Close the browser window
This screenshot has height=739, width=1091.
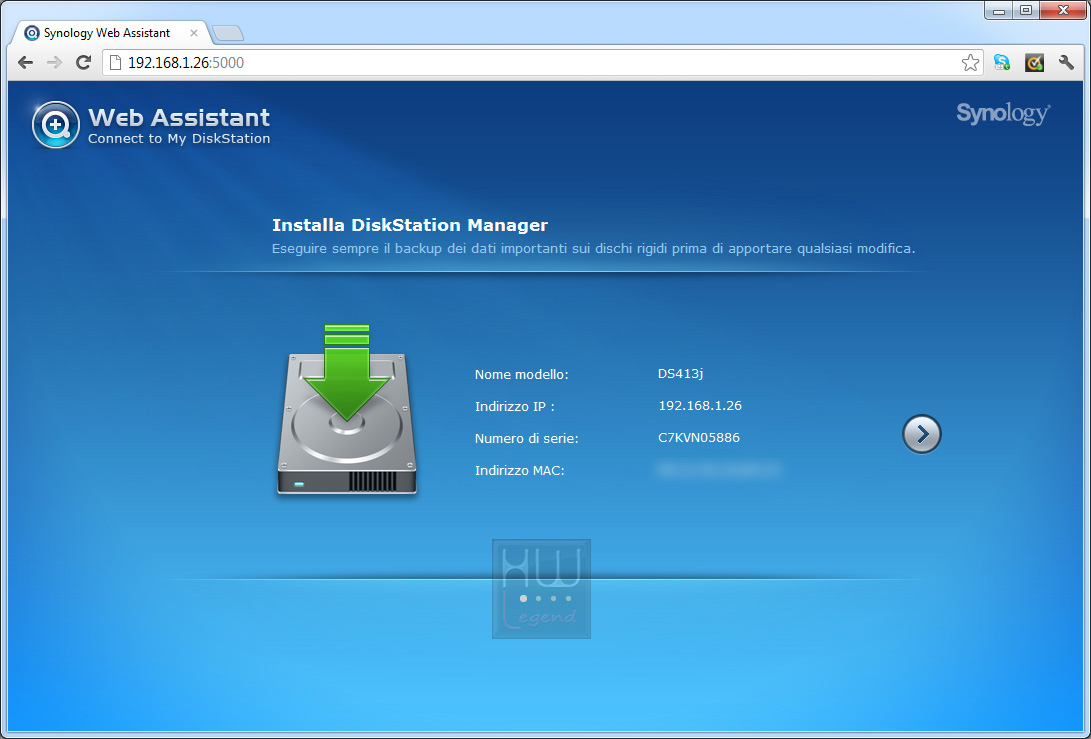click(x=1062, y=10)
